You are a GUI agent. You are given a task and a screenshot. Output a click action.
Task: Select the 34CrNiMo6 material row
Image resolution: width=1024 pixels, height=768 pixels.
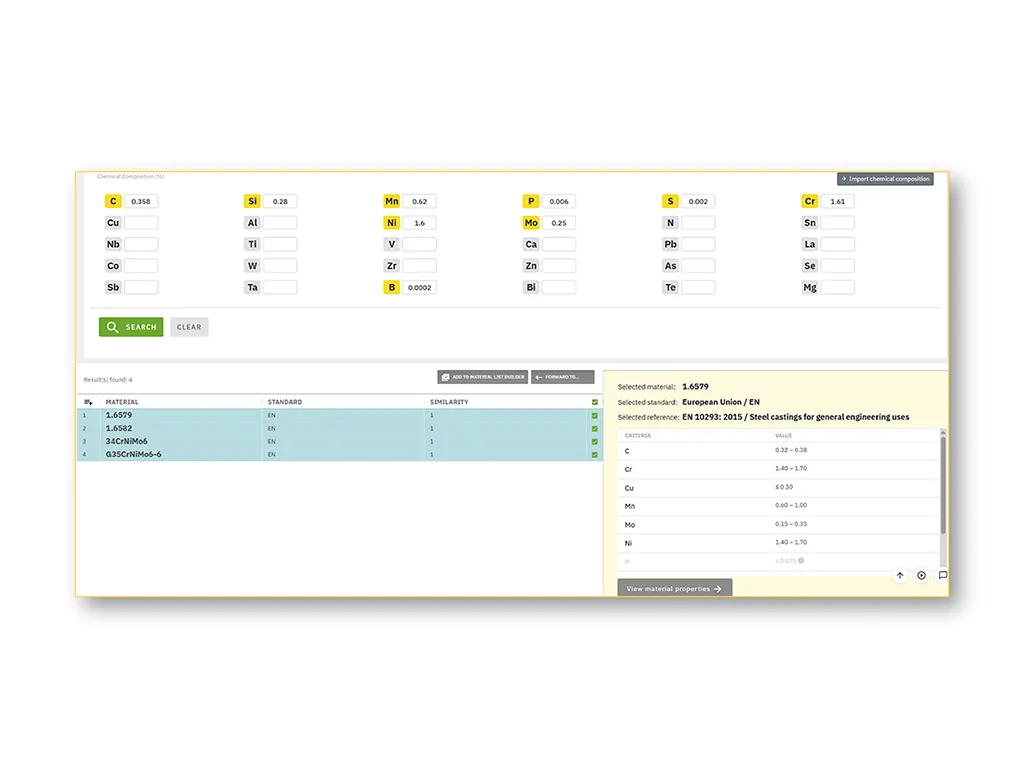(x=127, y=441)
